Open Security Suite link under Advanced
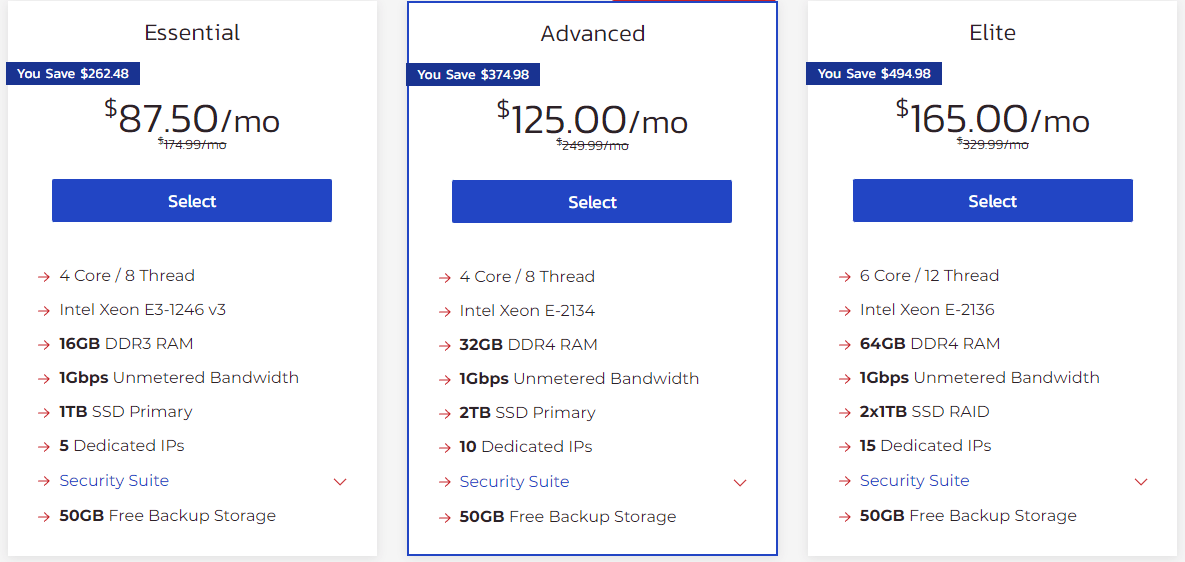Image resolution: width=1185 pixels, height=562 pixels. [x=515, y=481]
